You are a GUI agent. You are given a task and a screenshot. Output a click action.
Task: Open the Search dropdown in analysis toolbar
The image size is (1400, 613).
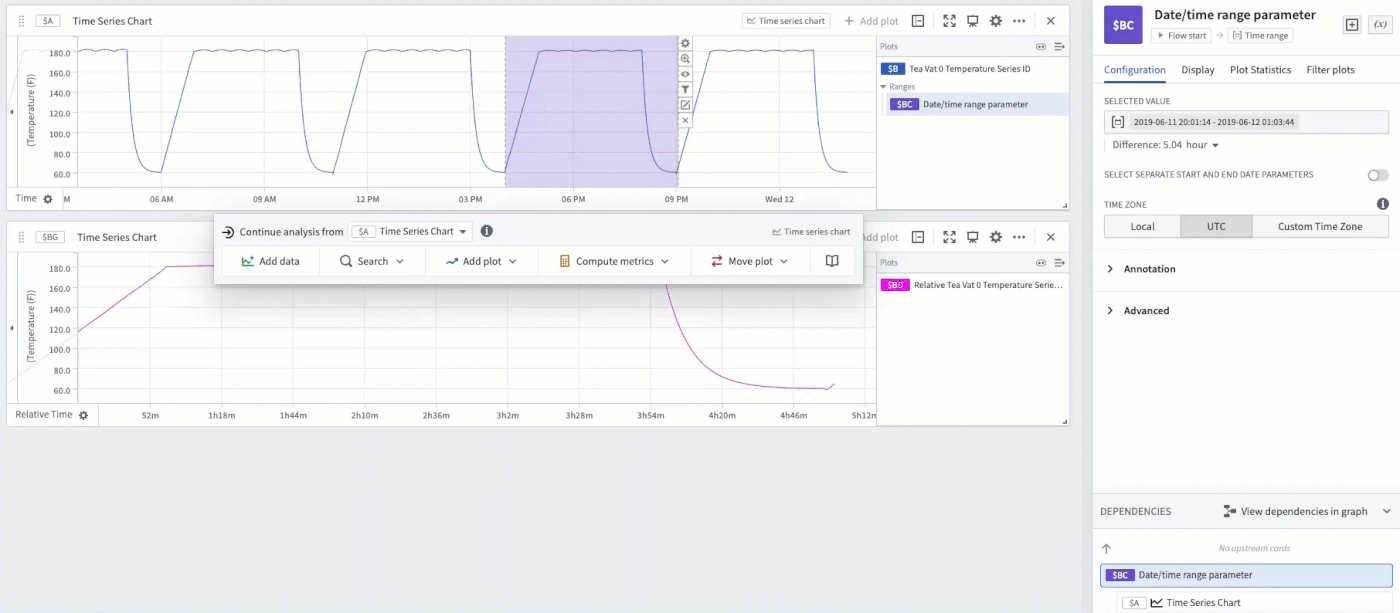tap(372, 261)
